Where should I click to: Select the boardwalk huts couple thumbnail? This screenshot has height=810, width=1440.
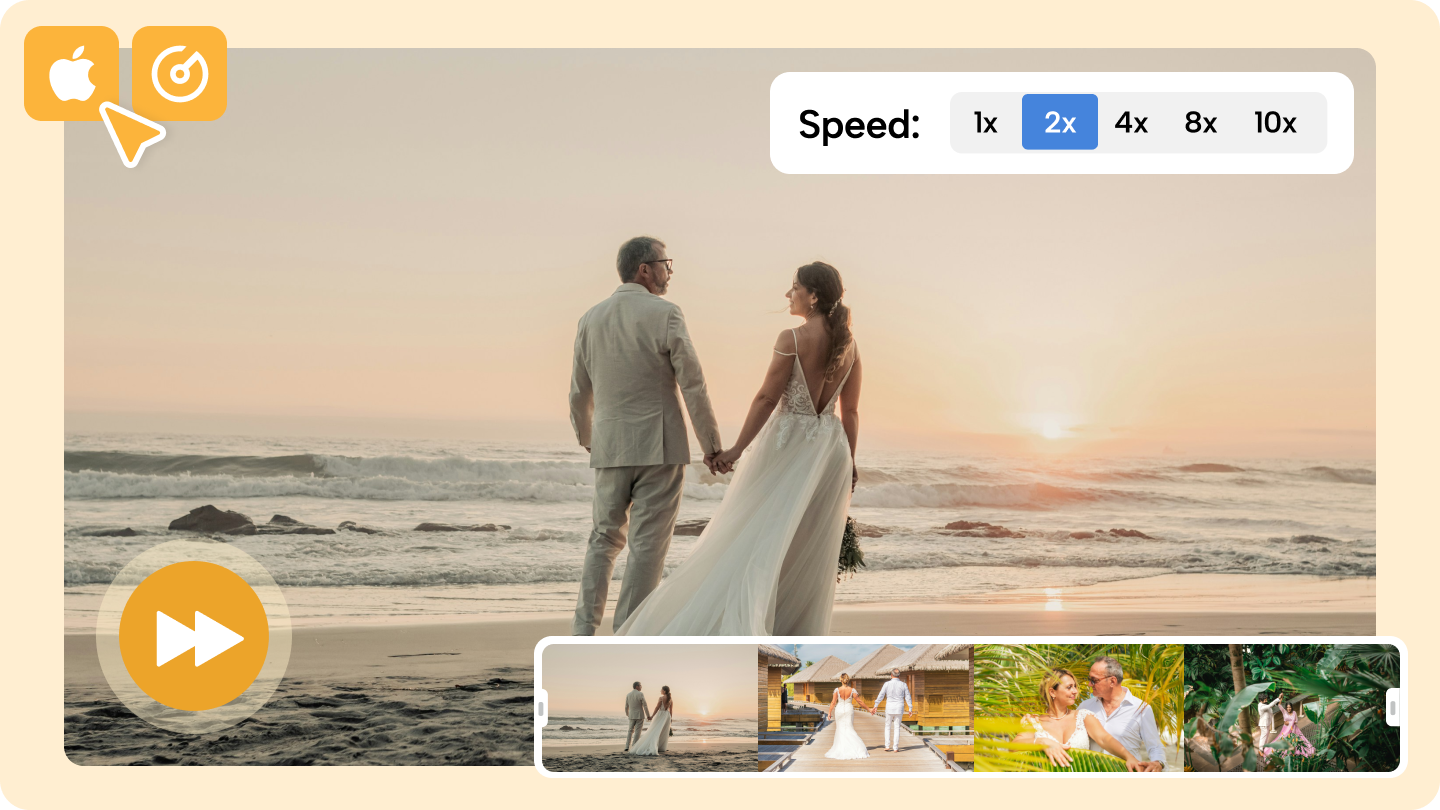click(865, 708)
